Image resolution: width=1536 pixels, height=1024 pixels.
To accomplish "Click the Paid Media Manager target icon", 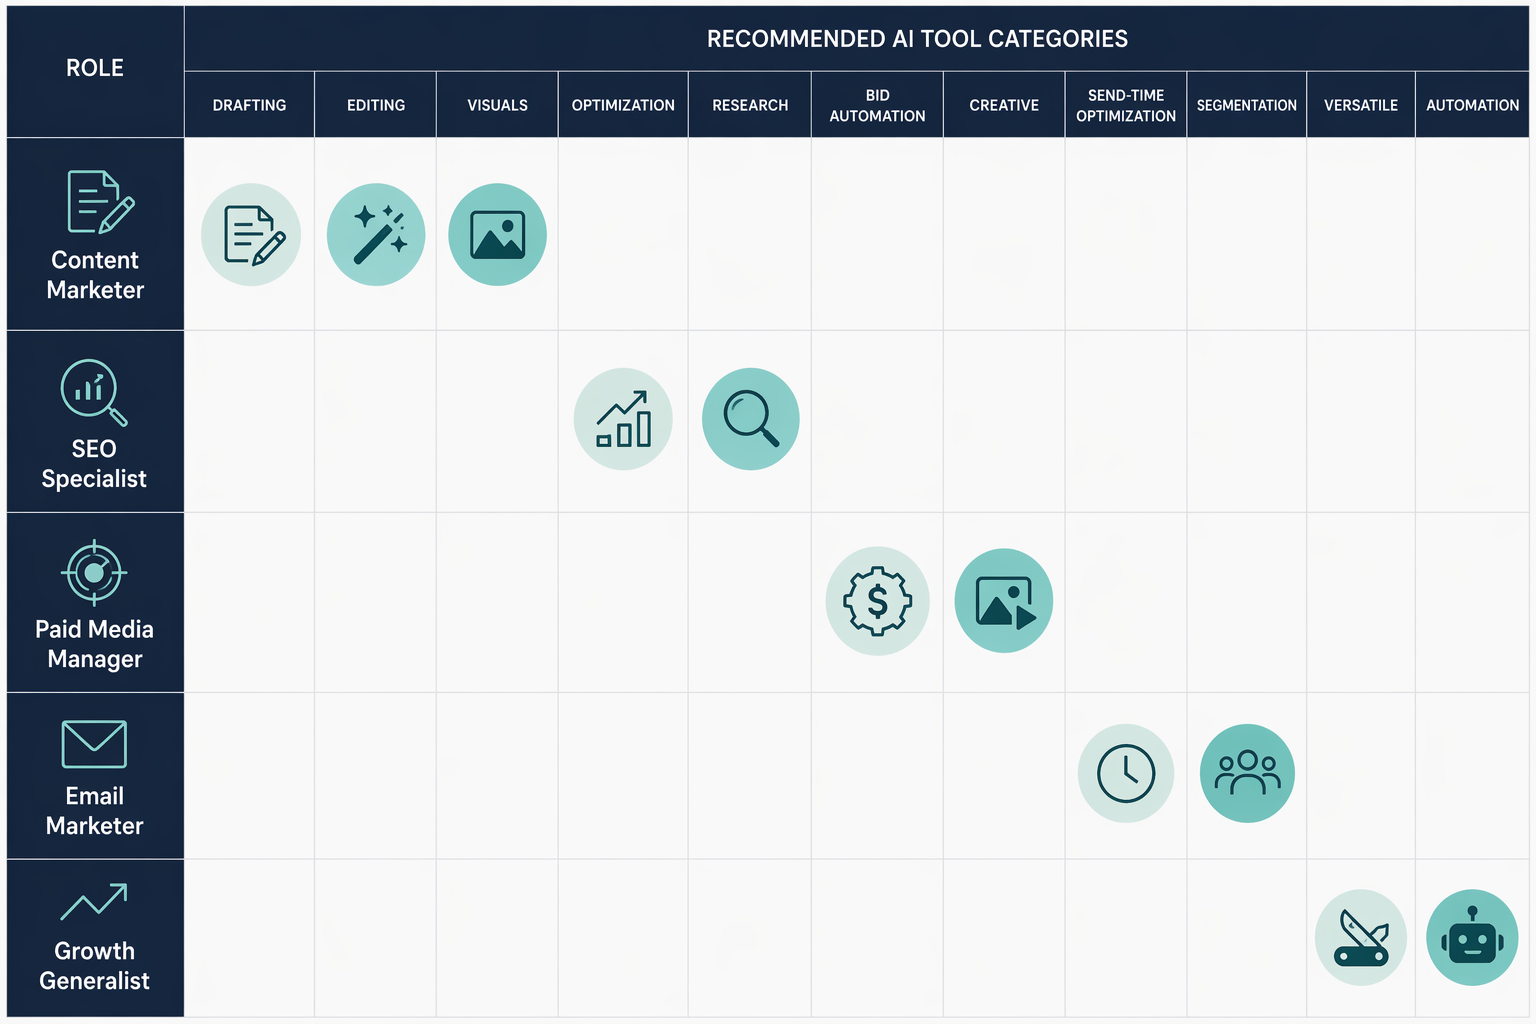I will pyautogui.click(x=94, y=573).
